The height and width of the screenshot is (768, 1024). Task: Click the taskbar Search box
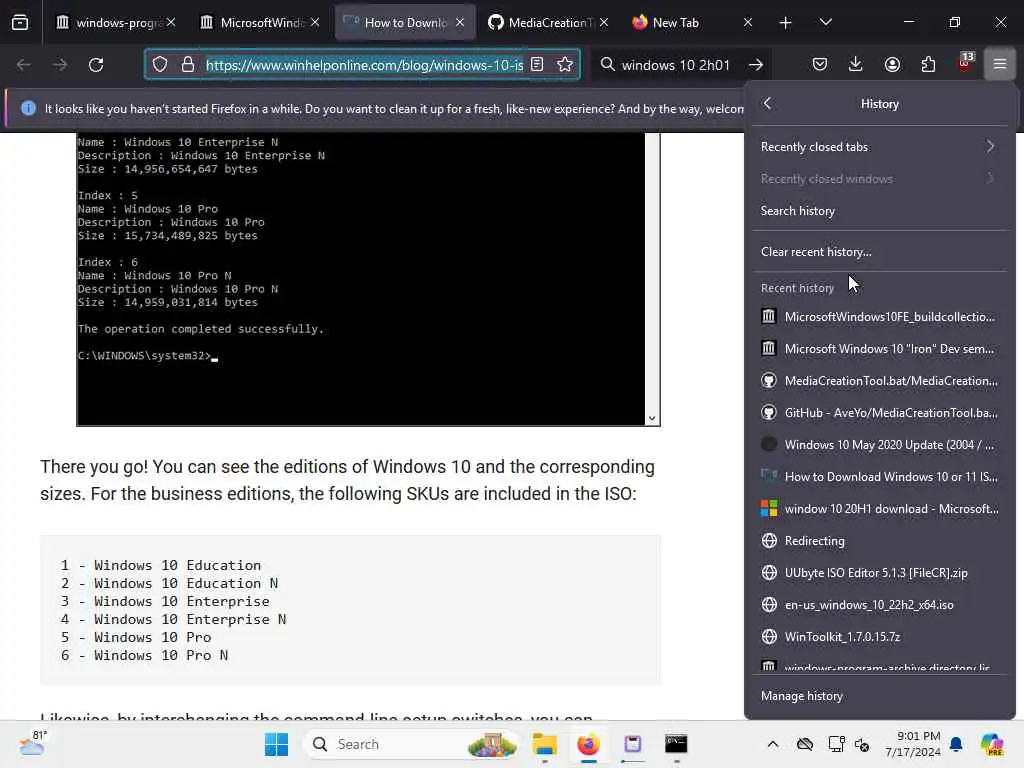click(x=413, y=744)
